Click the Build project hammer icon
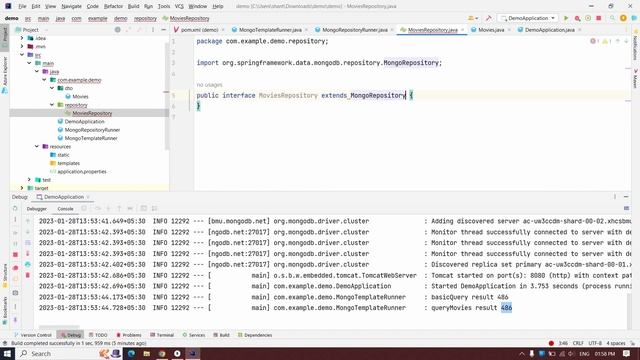This screenshot has height=360, width=640. (x=489, y=18)
